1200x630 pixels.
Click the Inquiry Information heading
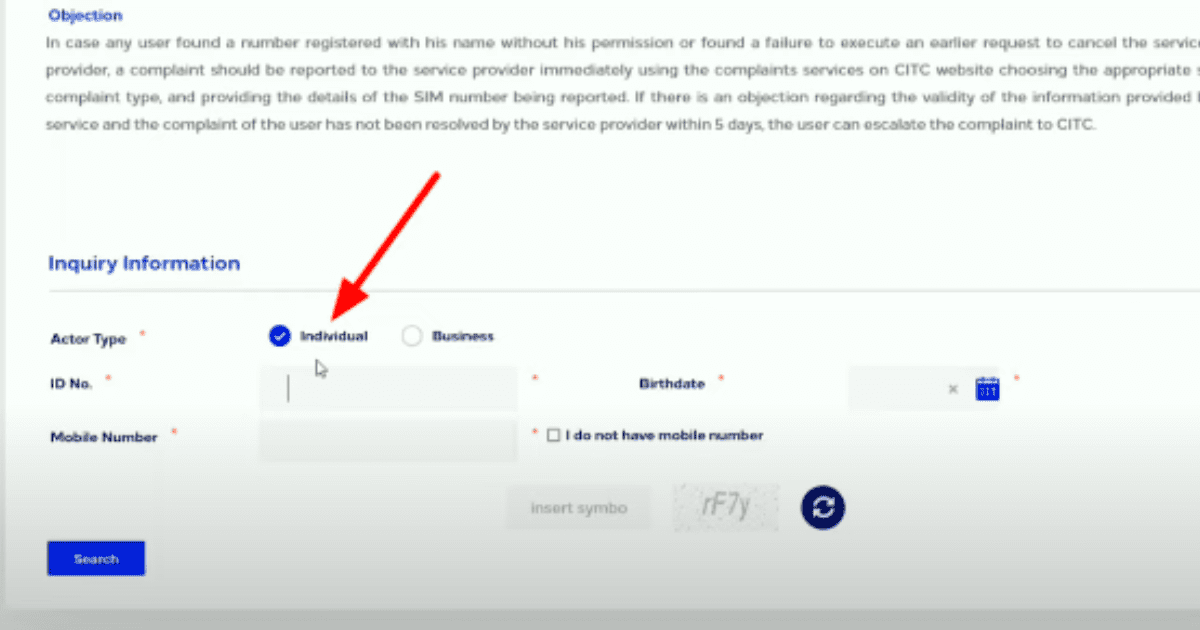[143, 263]
